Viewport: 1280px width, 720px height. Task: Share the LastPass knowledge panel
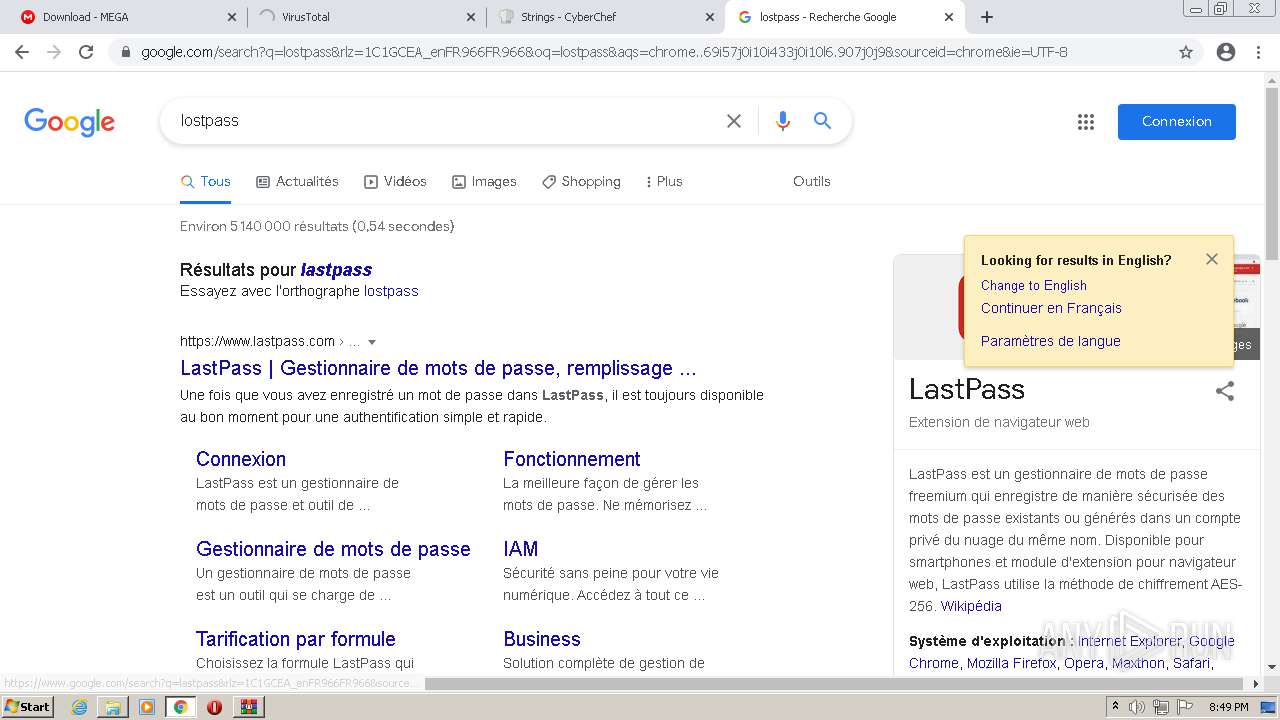1225,391
